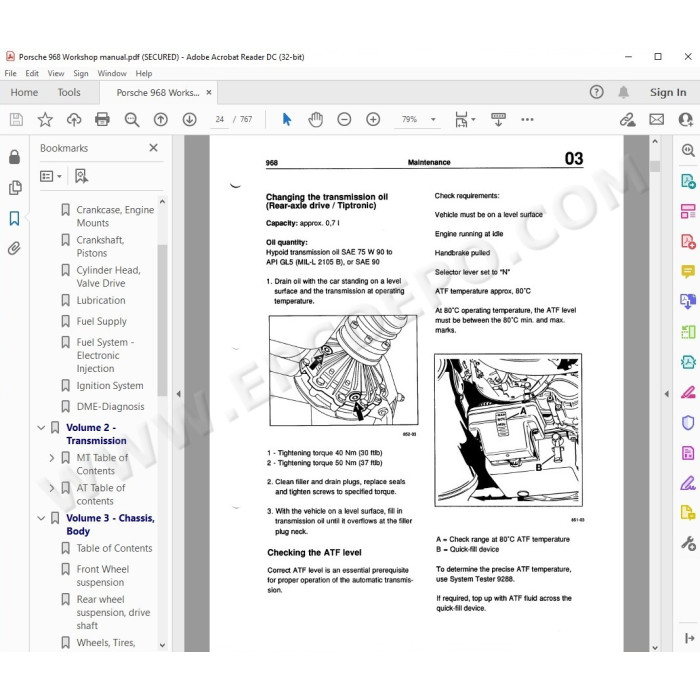Open the Sign menu
Screen dimensions: 700x700
pos(81,73)
